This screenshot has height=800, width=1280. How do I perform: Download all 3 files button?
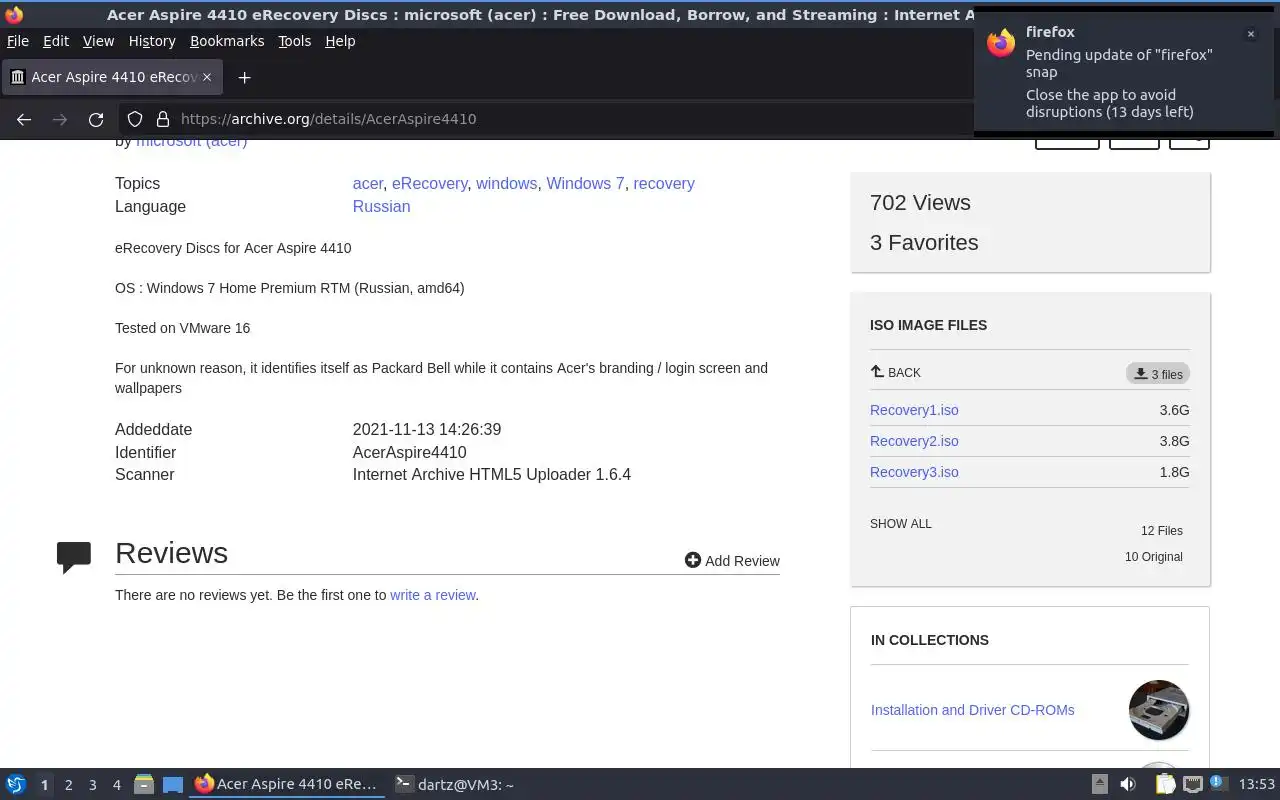[1158, 374]
